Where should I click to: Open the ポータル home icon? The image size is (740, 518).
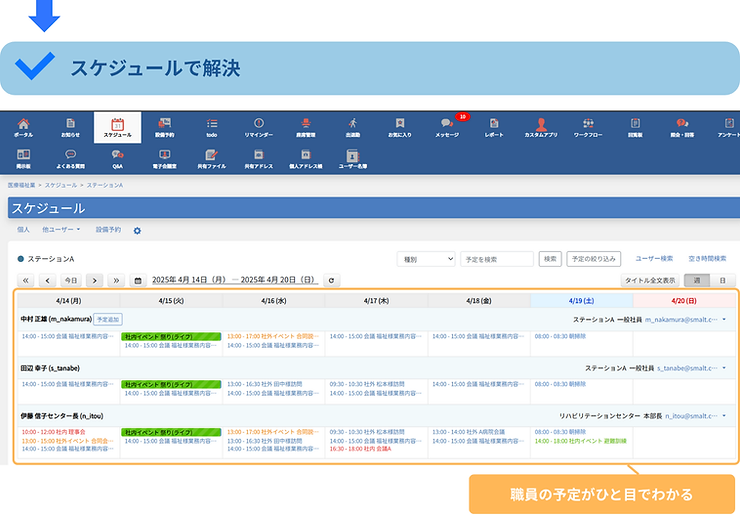(x=23, y=126)
